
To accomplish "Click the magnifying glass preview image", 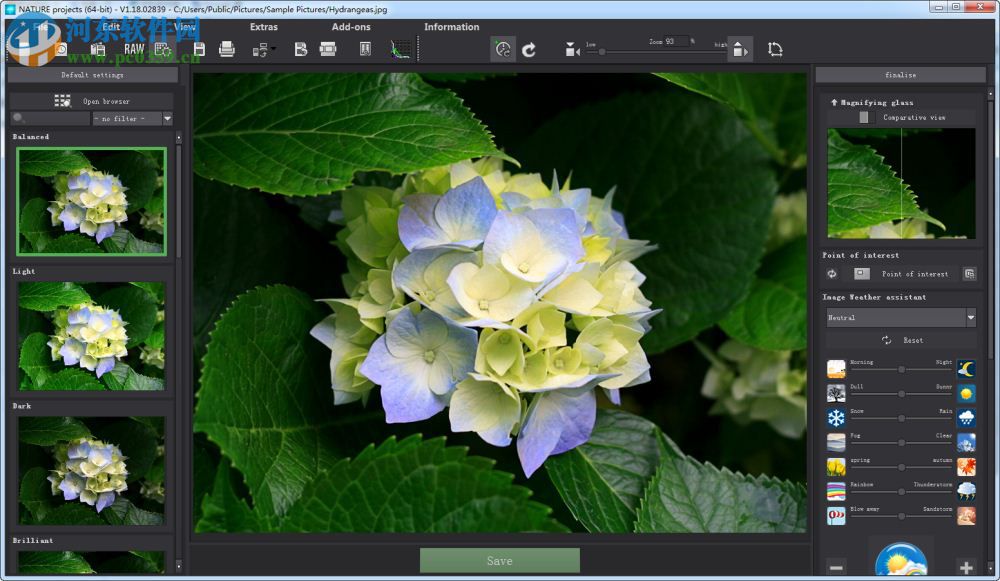I will (x=901, y=184).
